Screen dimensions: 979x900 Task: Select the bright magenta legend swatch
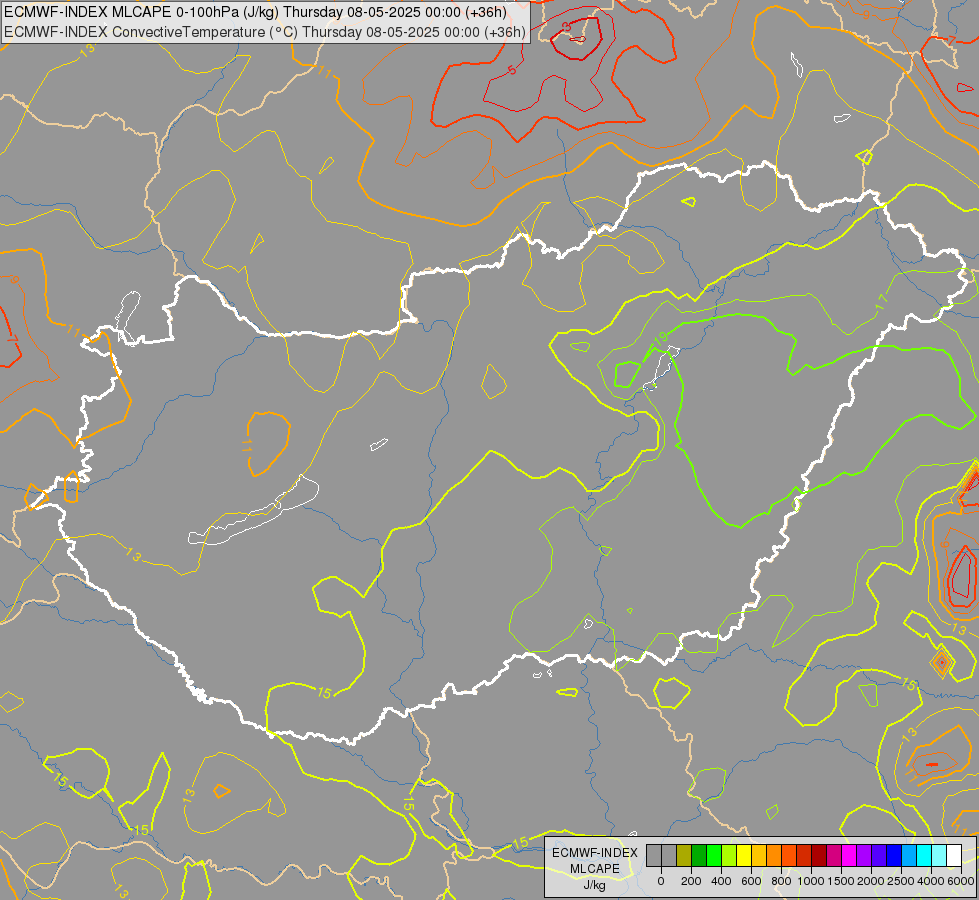[x=850, y=855]
